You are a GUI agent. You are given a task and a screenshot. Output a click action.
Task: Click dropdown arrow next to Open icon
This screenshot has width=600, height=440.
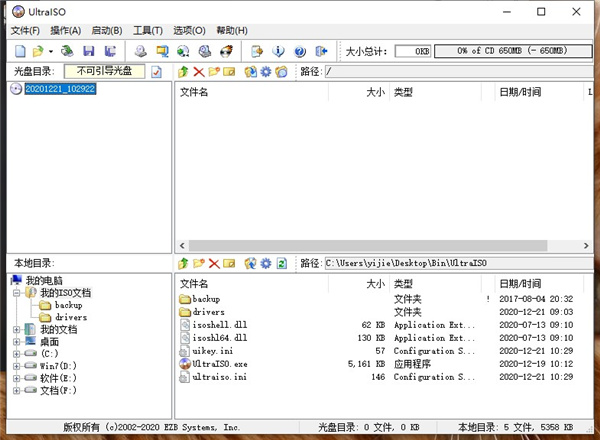coord(51,50)
